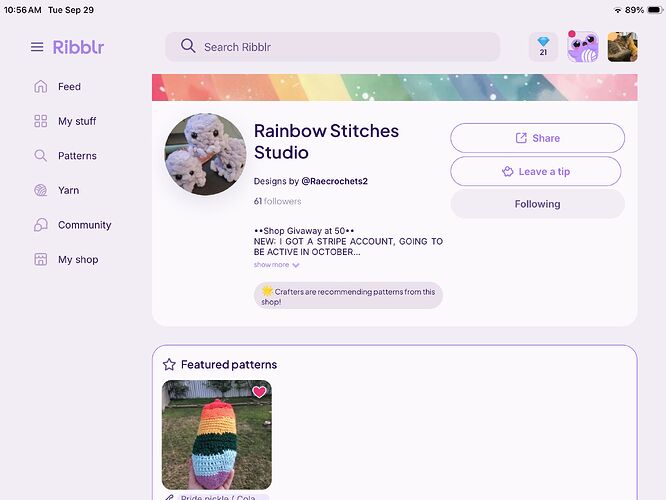Go to Feed in sidebar
Viewport: 666px width, 500px height.
pyautogui.click(x=69, y=87)
